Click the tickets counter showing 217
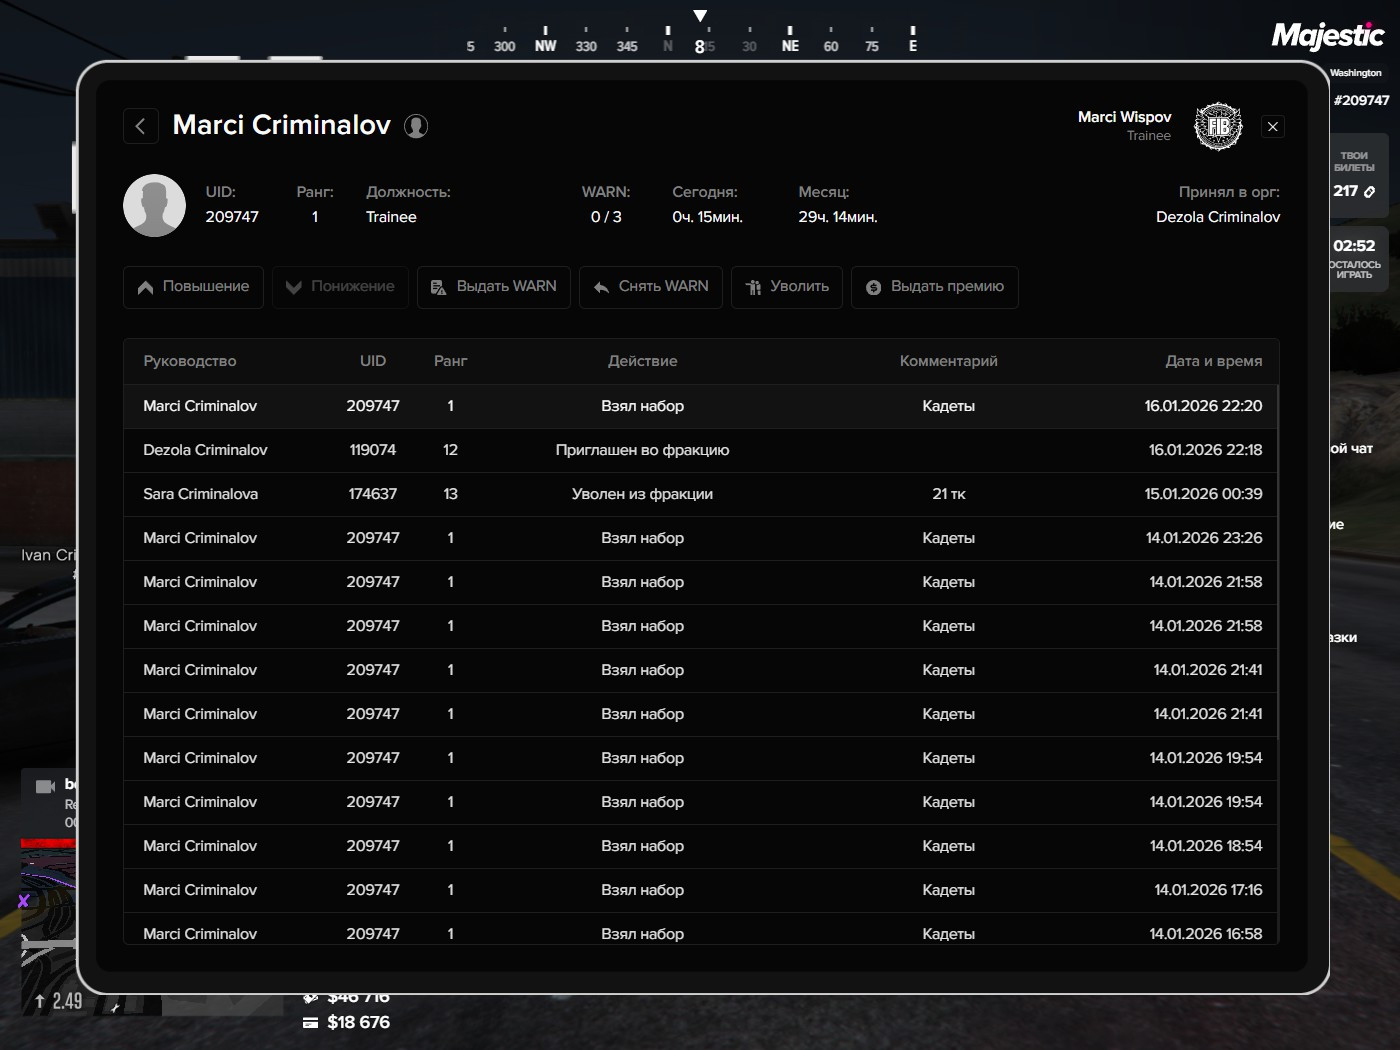 coord(1354,191)
